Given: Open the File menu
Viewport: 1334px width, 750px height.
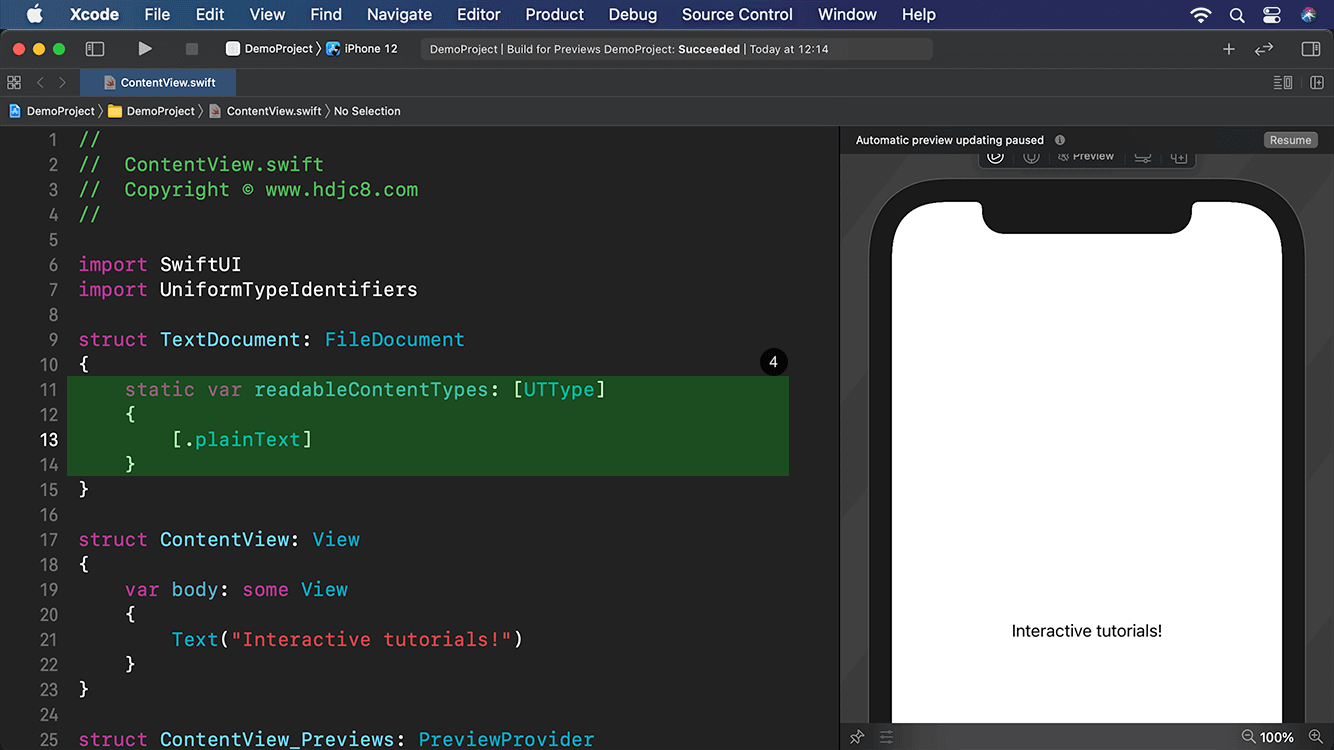Looking at the screenshot, I should (157, 14).
